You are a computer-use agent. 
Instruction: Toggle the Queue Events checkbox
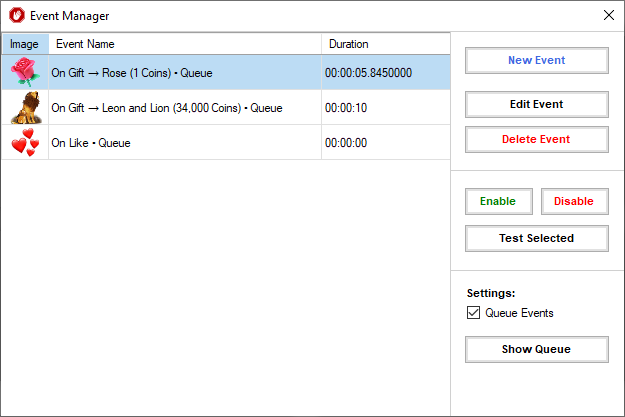474,313
